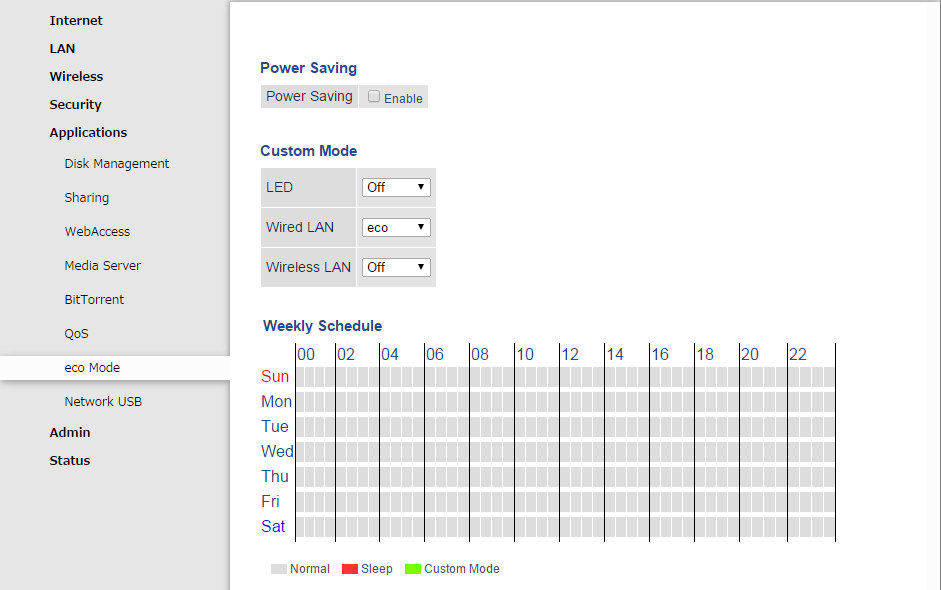This screenshot has height=590, width=941.
Task: Enable the Power Saving checkbox
Action: (x=374, y=97)
